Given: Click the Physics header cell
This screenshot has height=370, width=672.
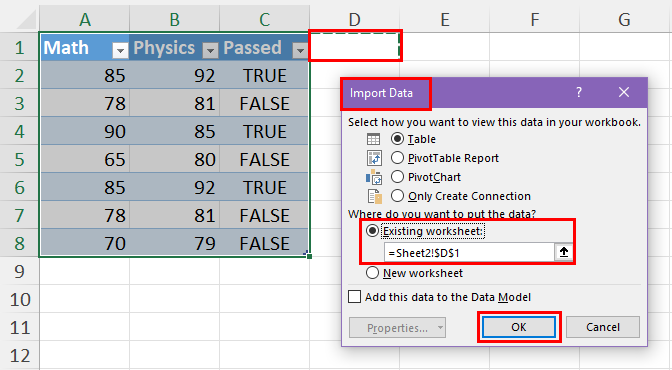Looking at the screenshot, I should [174, 47].
